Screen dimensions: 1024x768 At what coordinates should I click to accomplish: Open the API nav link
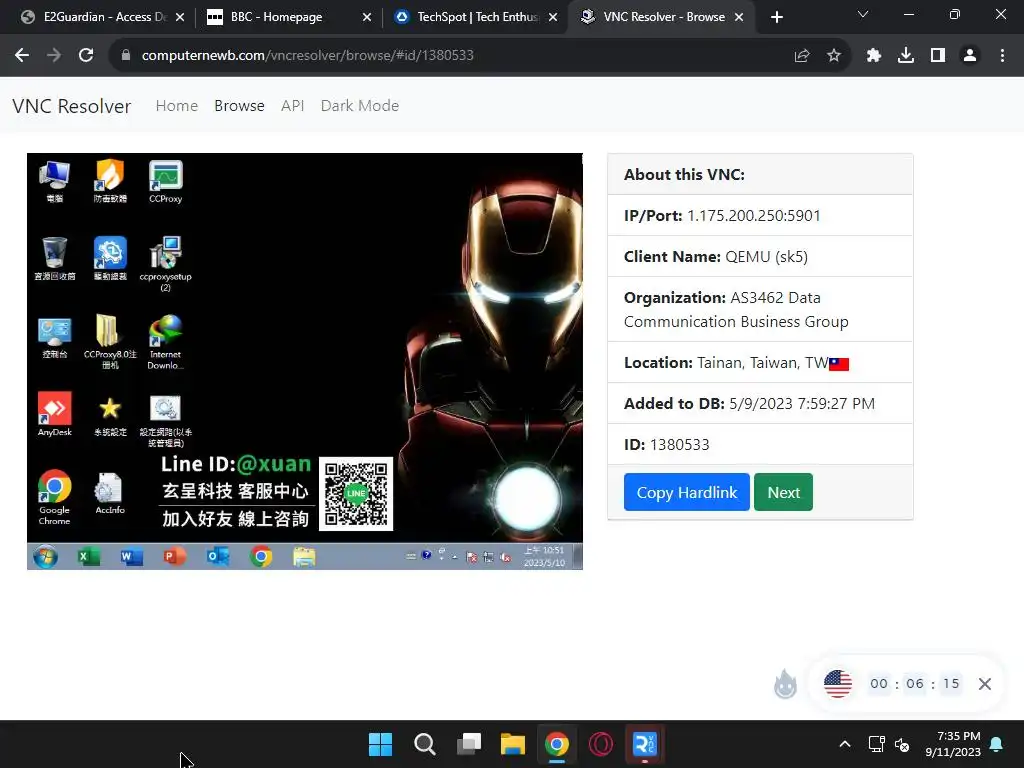293,106
